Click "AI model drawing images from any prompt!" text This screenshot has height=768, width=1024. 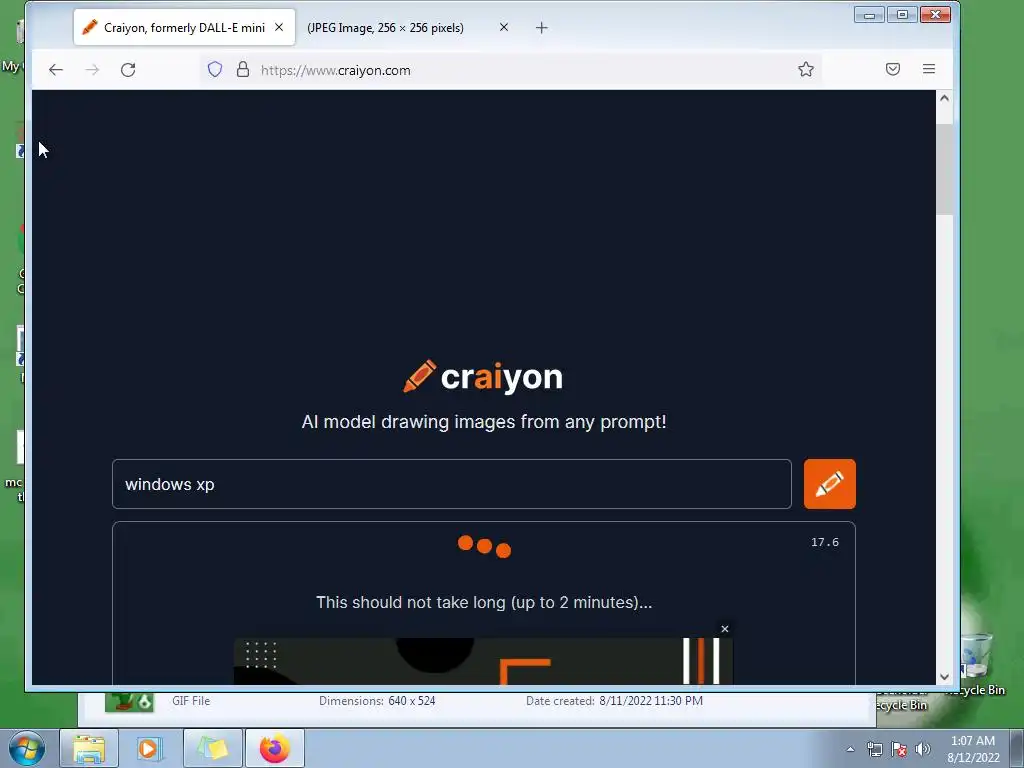tap(484, 422)
